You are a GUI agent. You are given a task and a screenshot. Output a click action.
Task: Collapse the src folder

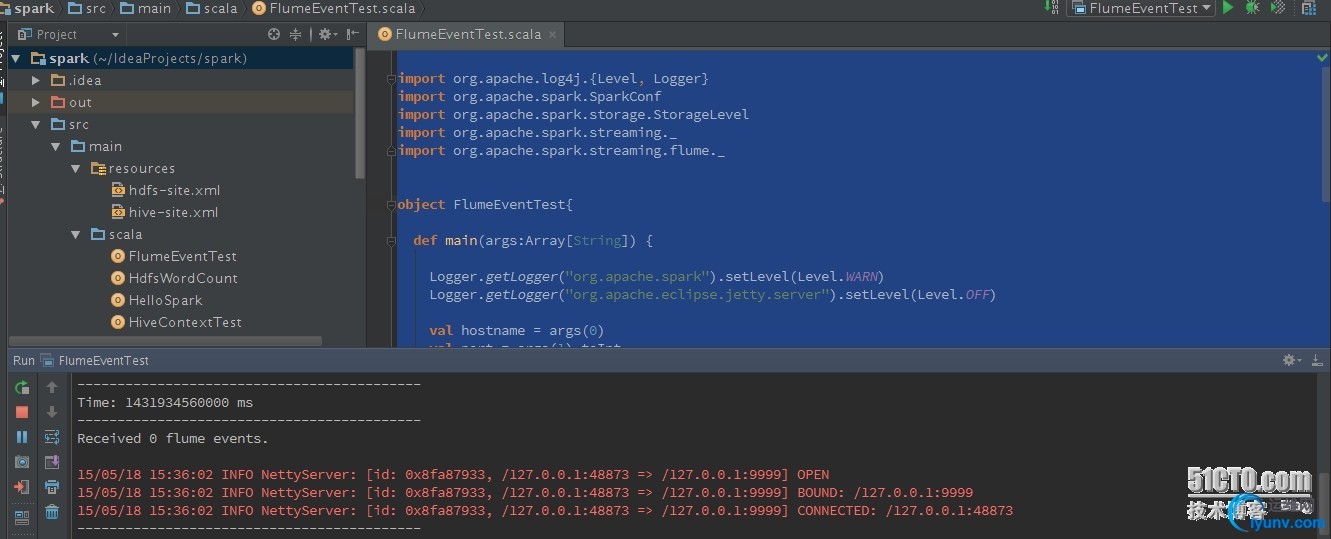tap(36, 124)
